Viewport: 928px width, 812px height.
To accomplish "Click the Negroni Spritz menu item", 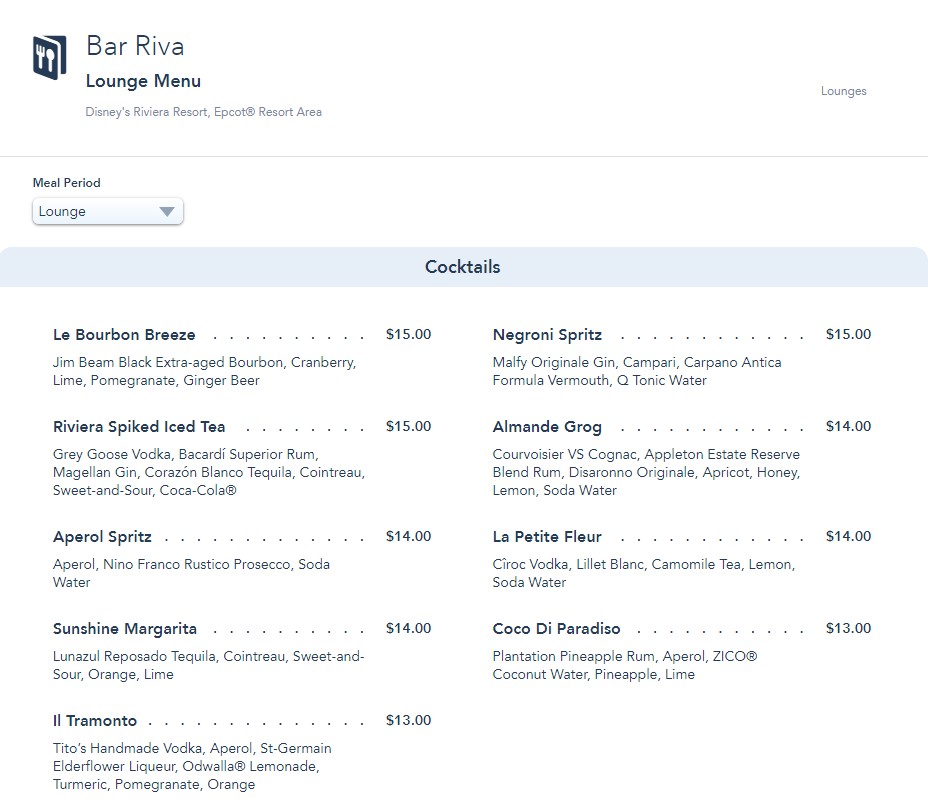I will (547, 335).
